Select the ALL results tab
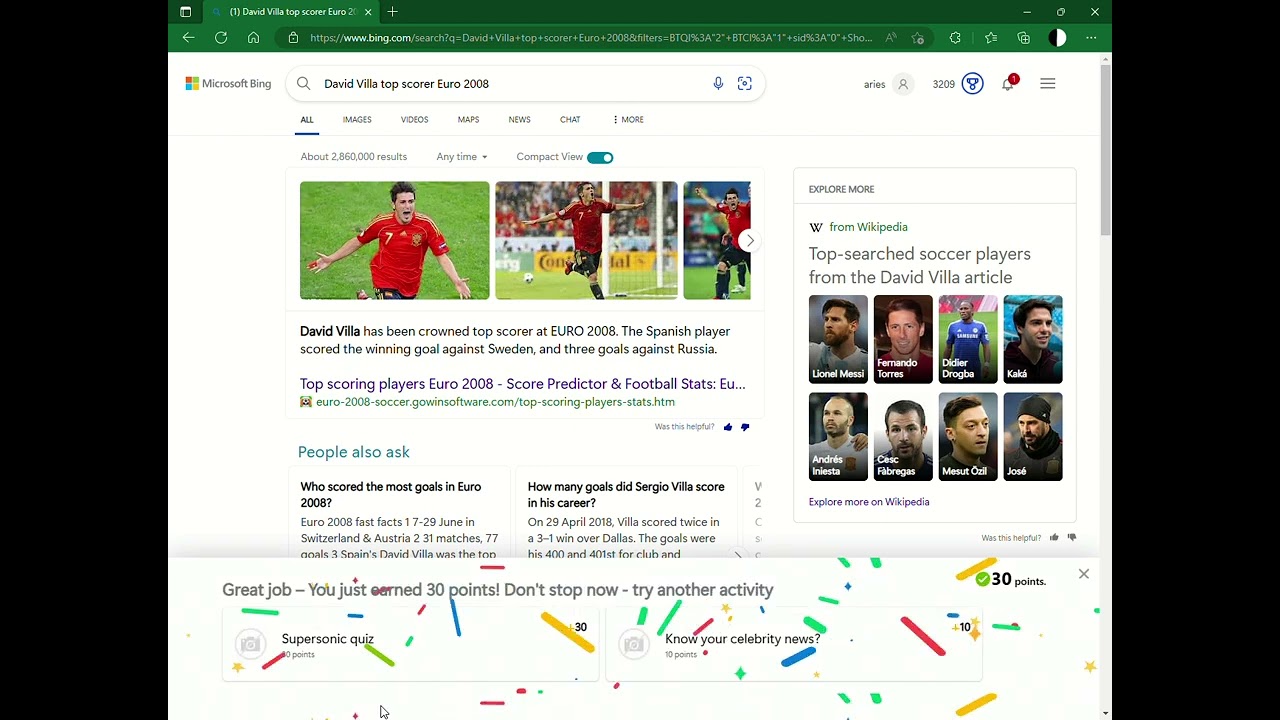This screenshot has height=720, width=1280. click(x=307, y=120)
